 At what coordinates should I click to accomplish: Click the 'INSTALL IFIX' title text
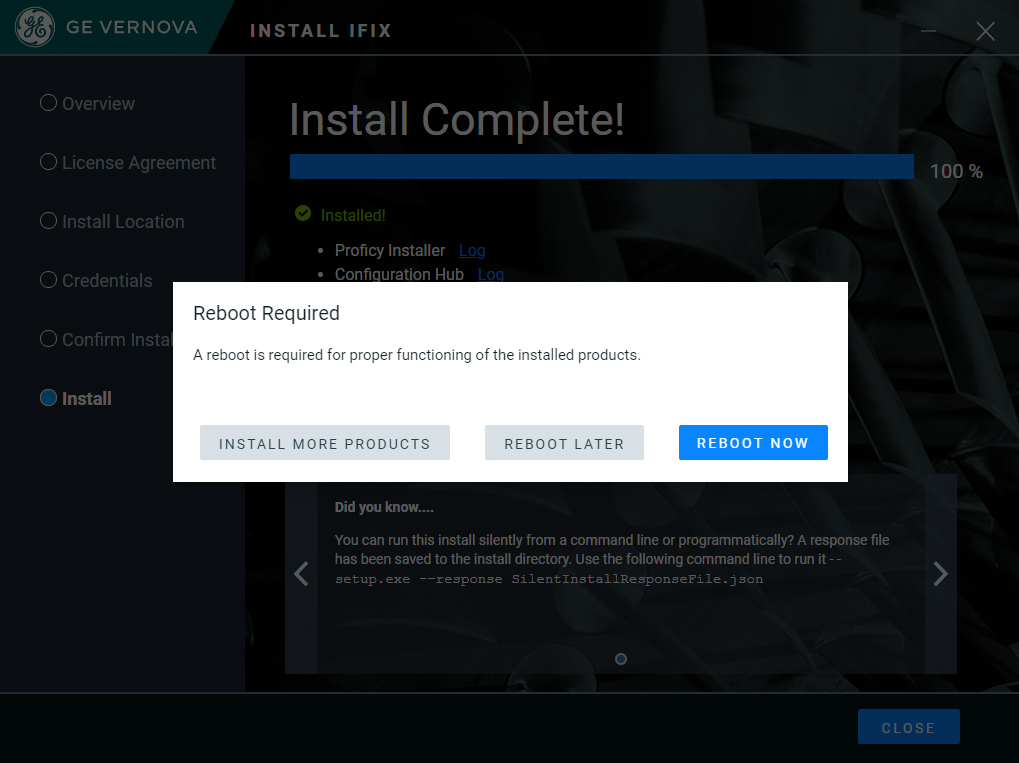click(320, 31)
